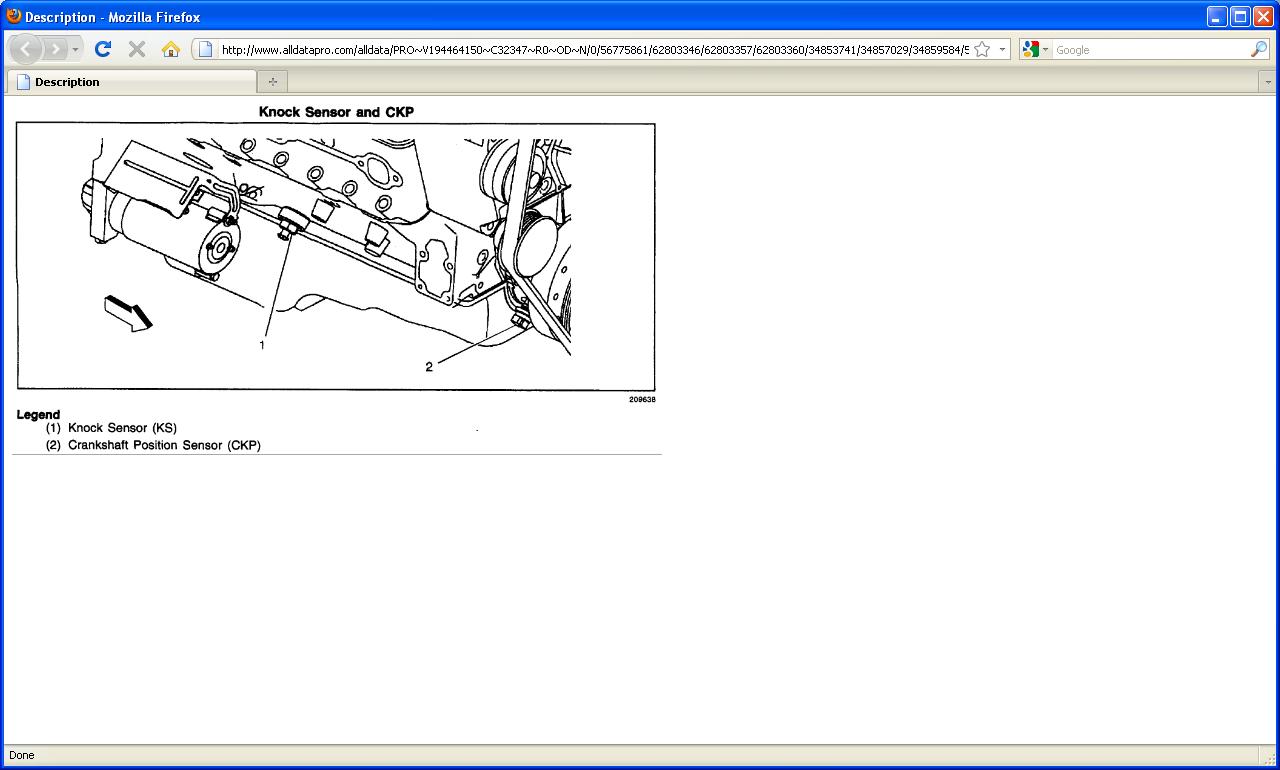
Task: Click the page identity icon in address bar
Action: pyautogui.click(x=205, y=49)
